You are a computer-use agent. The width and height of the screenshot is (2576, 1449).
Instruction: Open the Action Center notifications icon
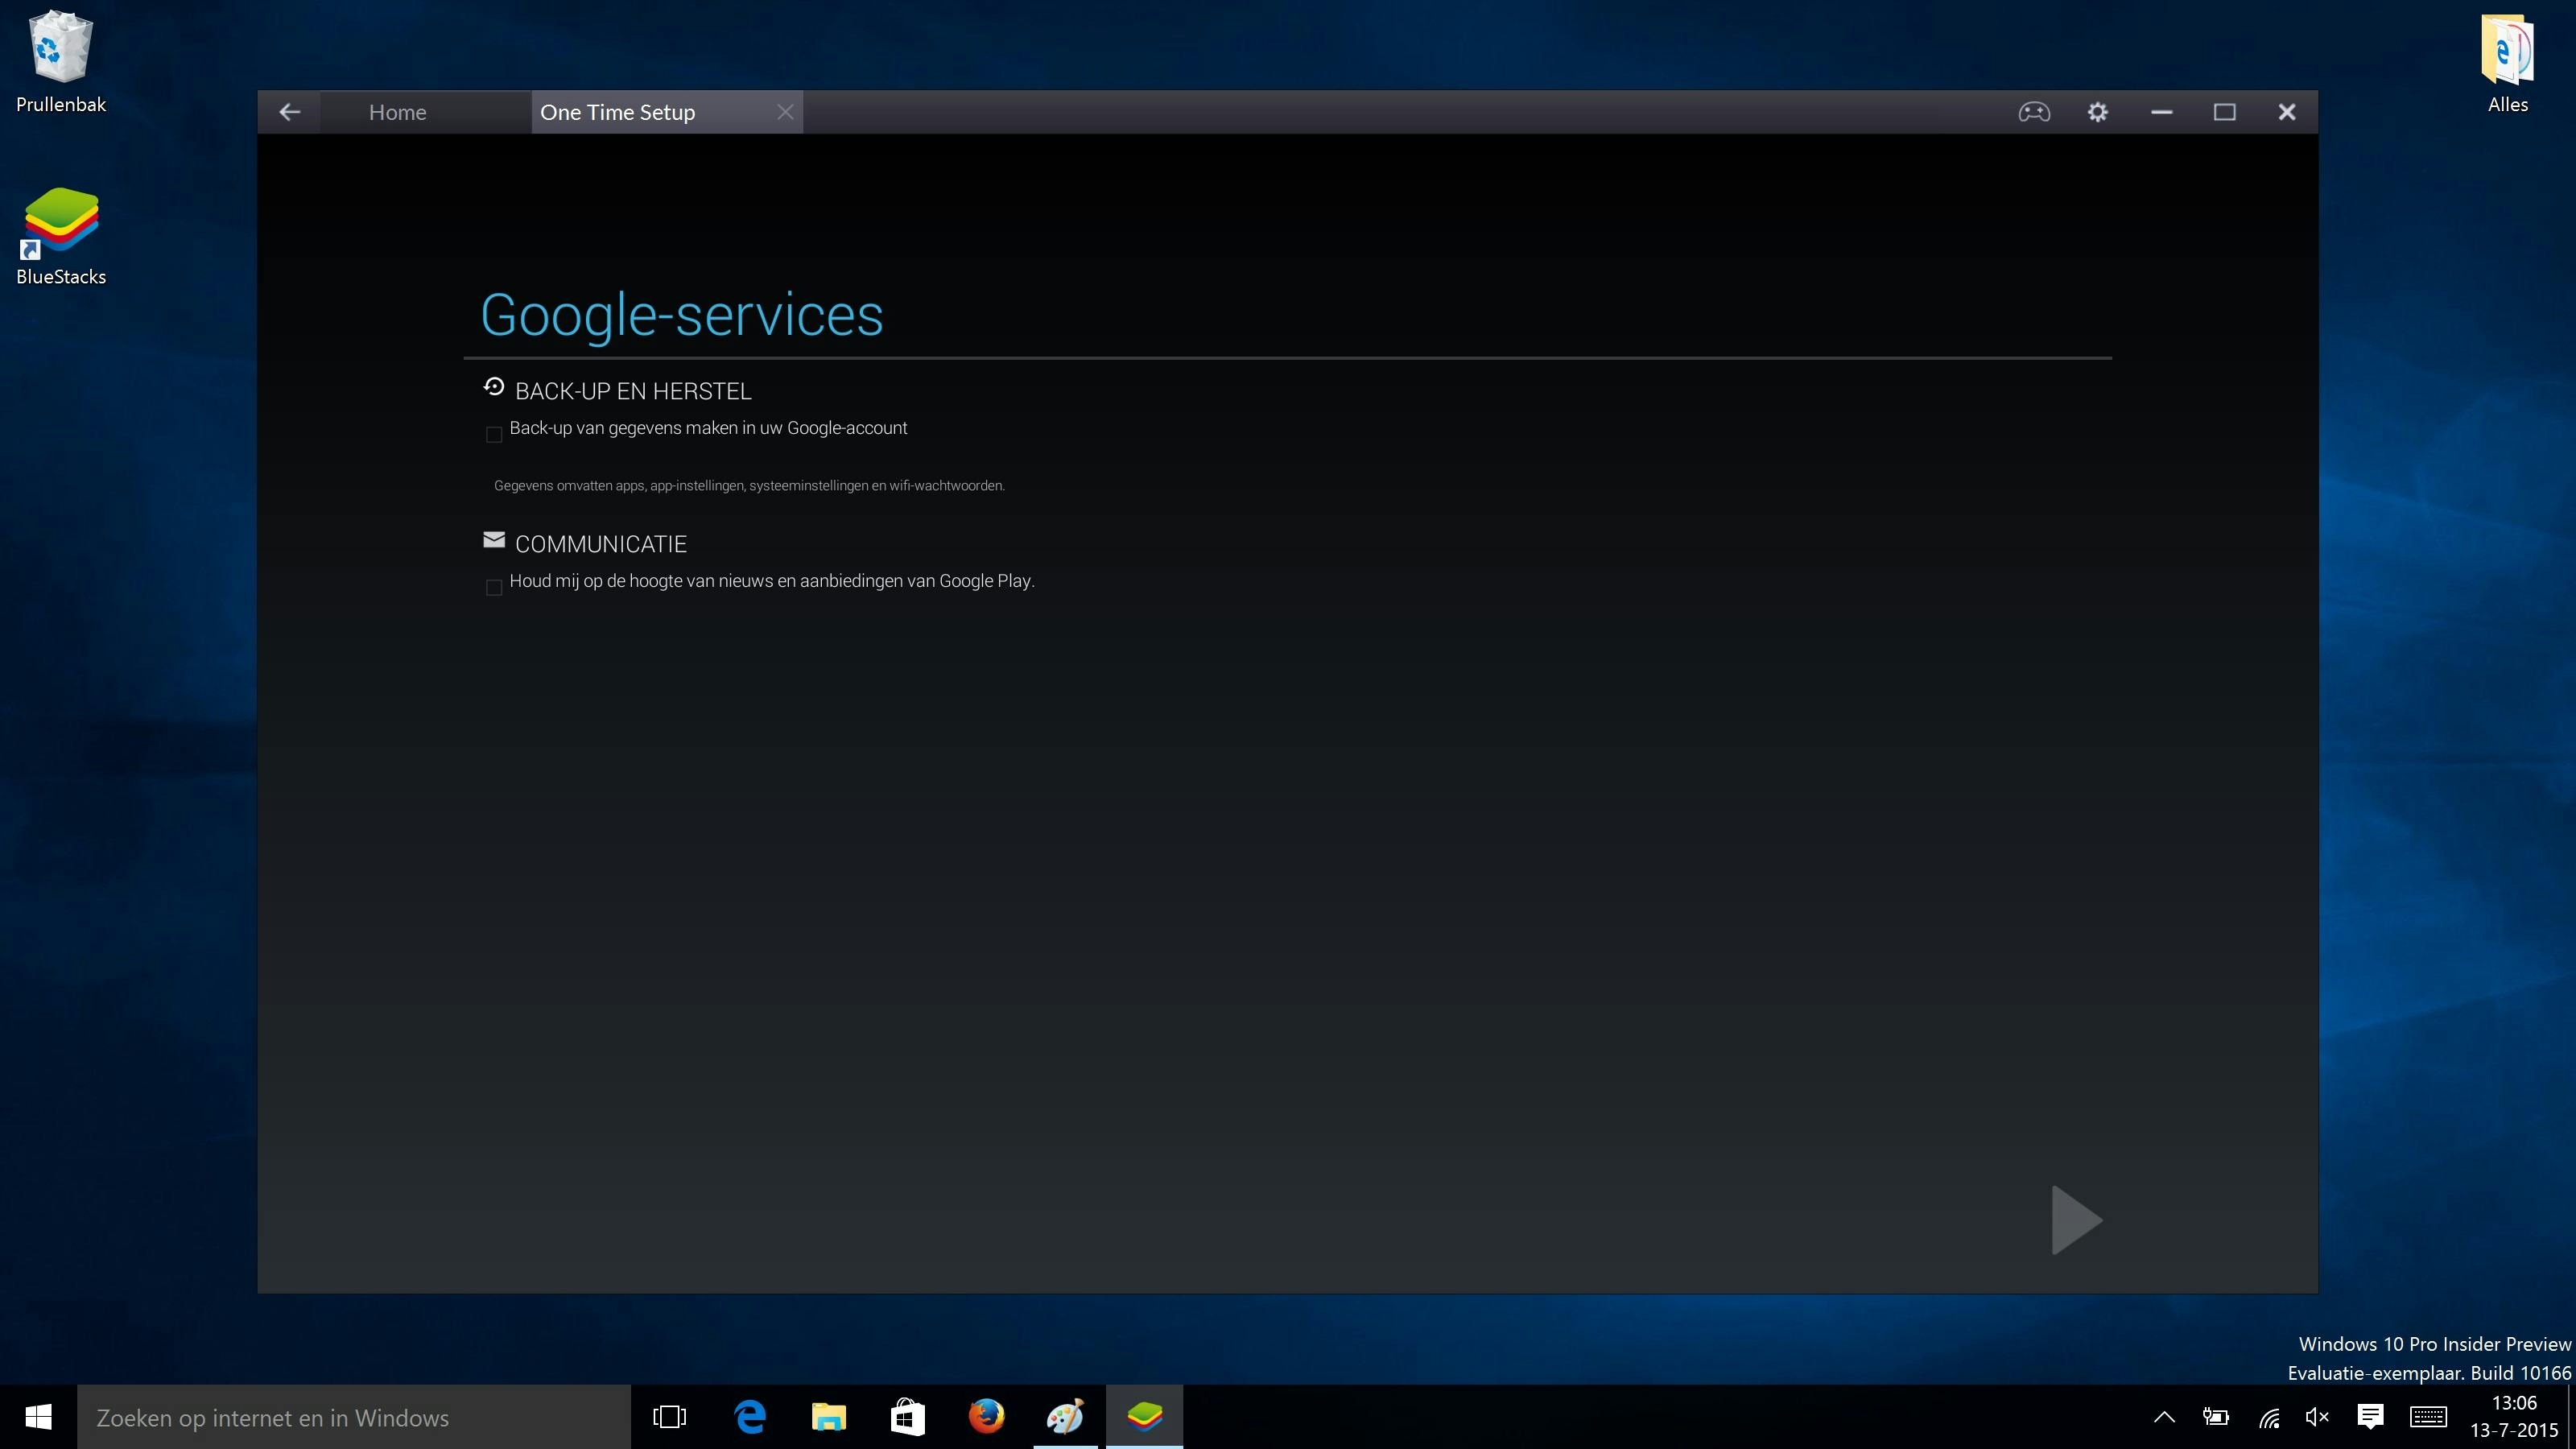click(x=2370, y=1417)
